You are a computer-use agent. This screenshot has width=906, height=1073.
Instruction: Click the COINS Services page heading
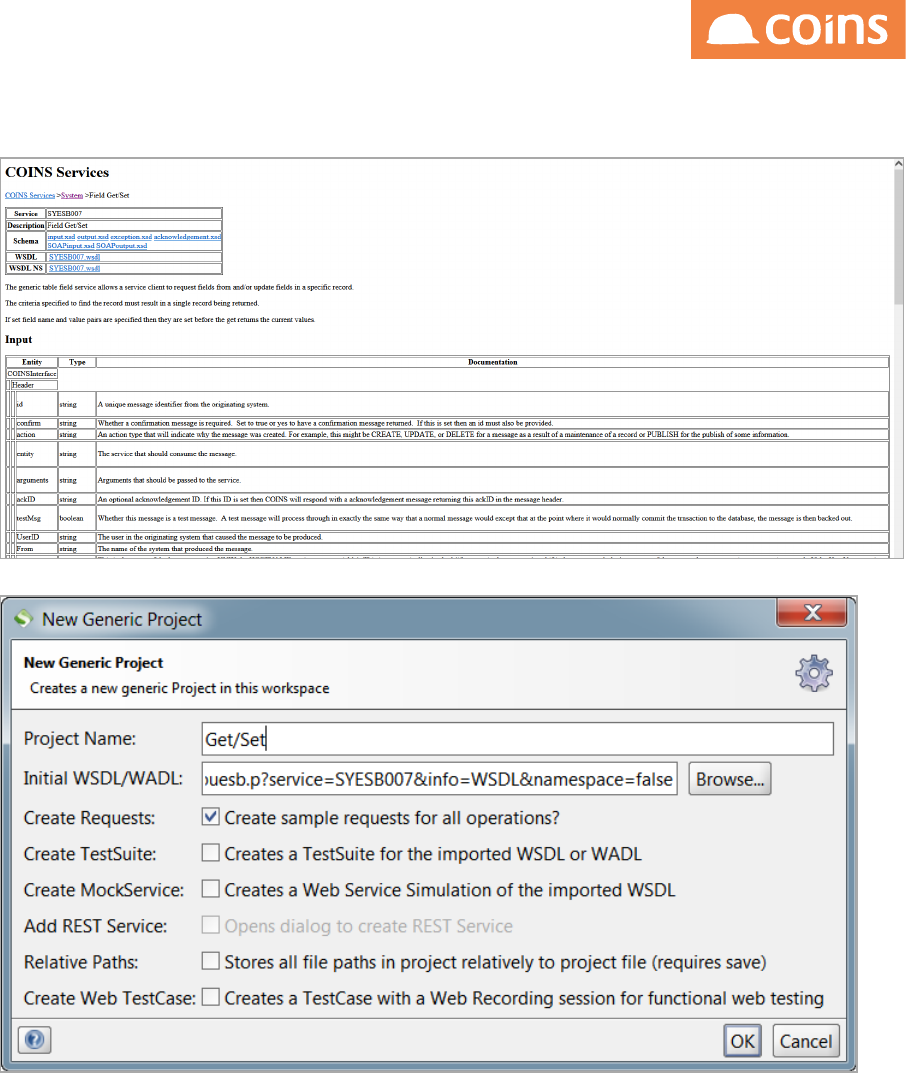click(x=57, y=172)
